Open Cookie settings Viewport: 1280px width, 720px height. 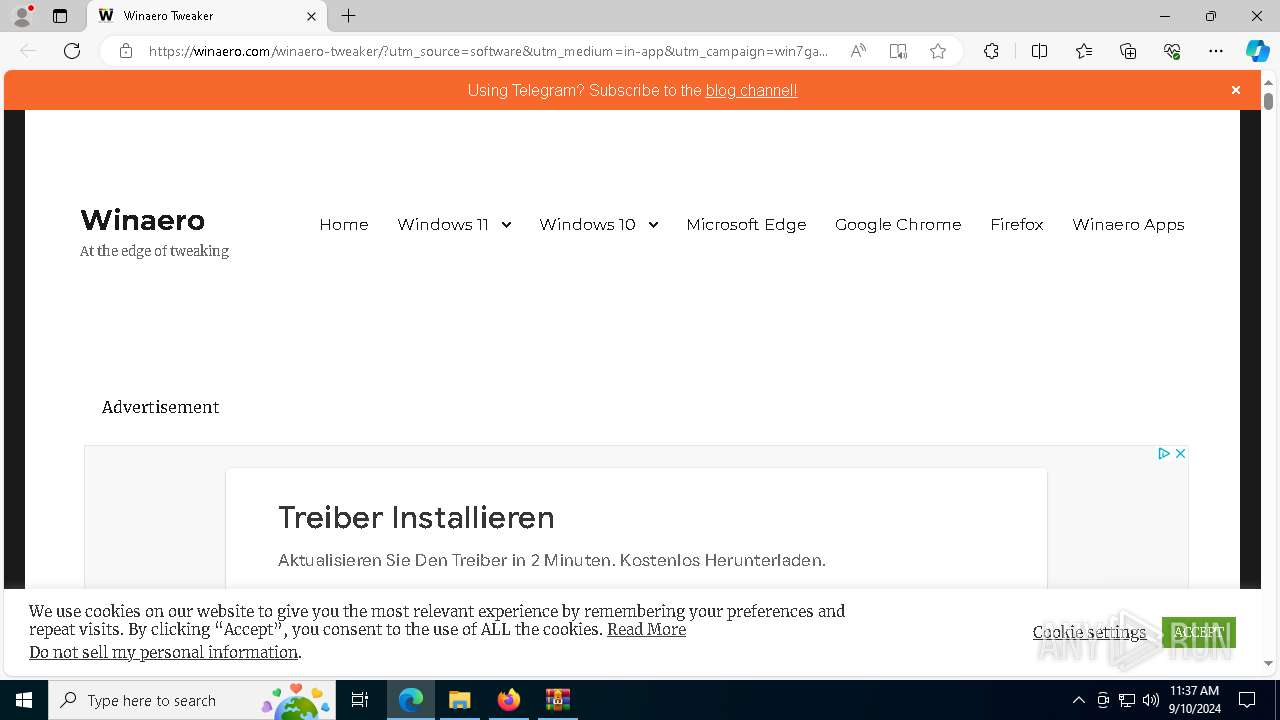tap(1089, 632)
